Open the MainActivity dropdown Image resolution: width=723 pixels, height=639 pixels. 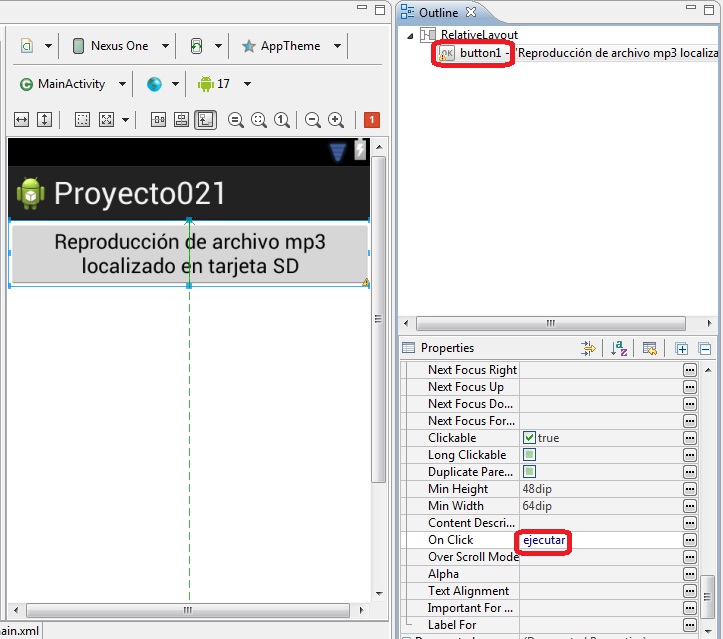click(x=72, y=84)
